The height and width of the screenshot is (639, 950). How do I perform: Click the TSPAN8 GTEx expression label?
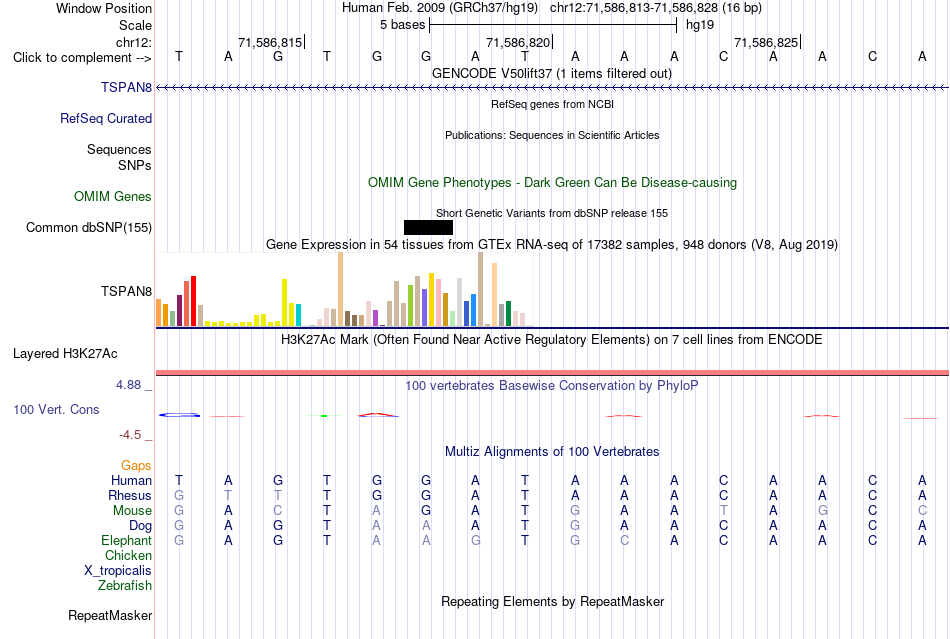tap(126, 291)
